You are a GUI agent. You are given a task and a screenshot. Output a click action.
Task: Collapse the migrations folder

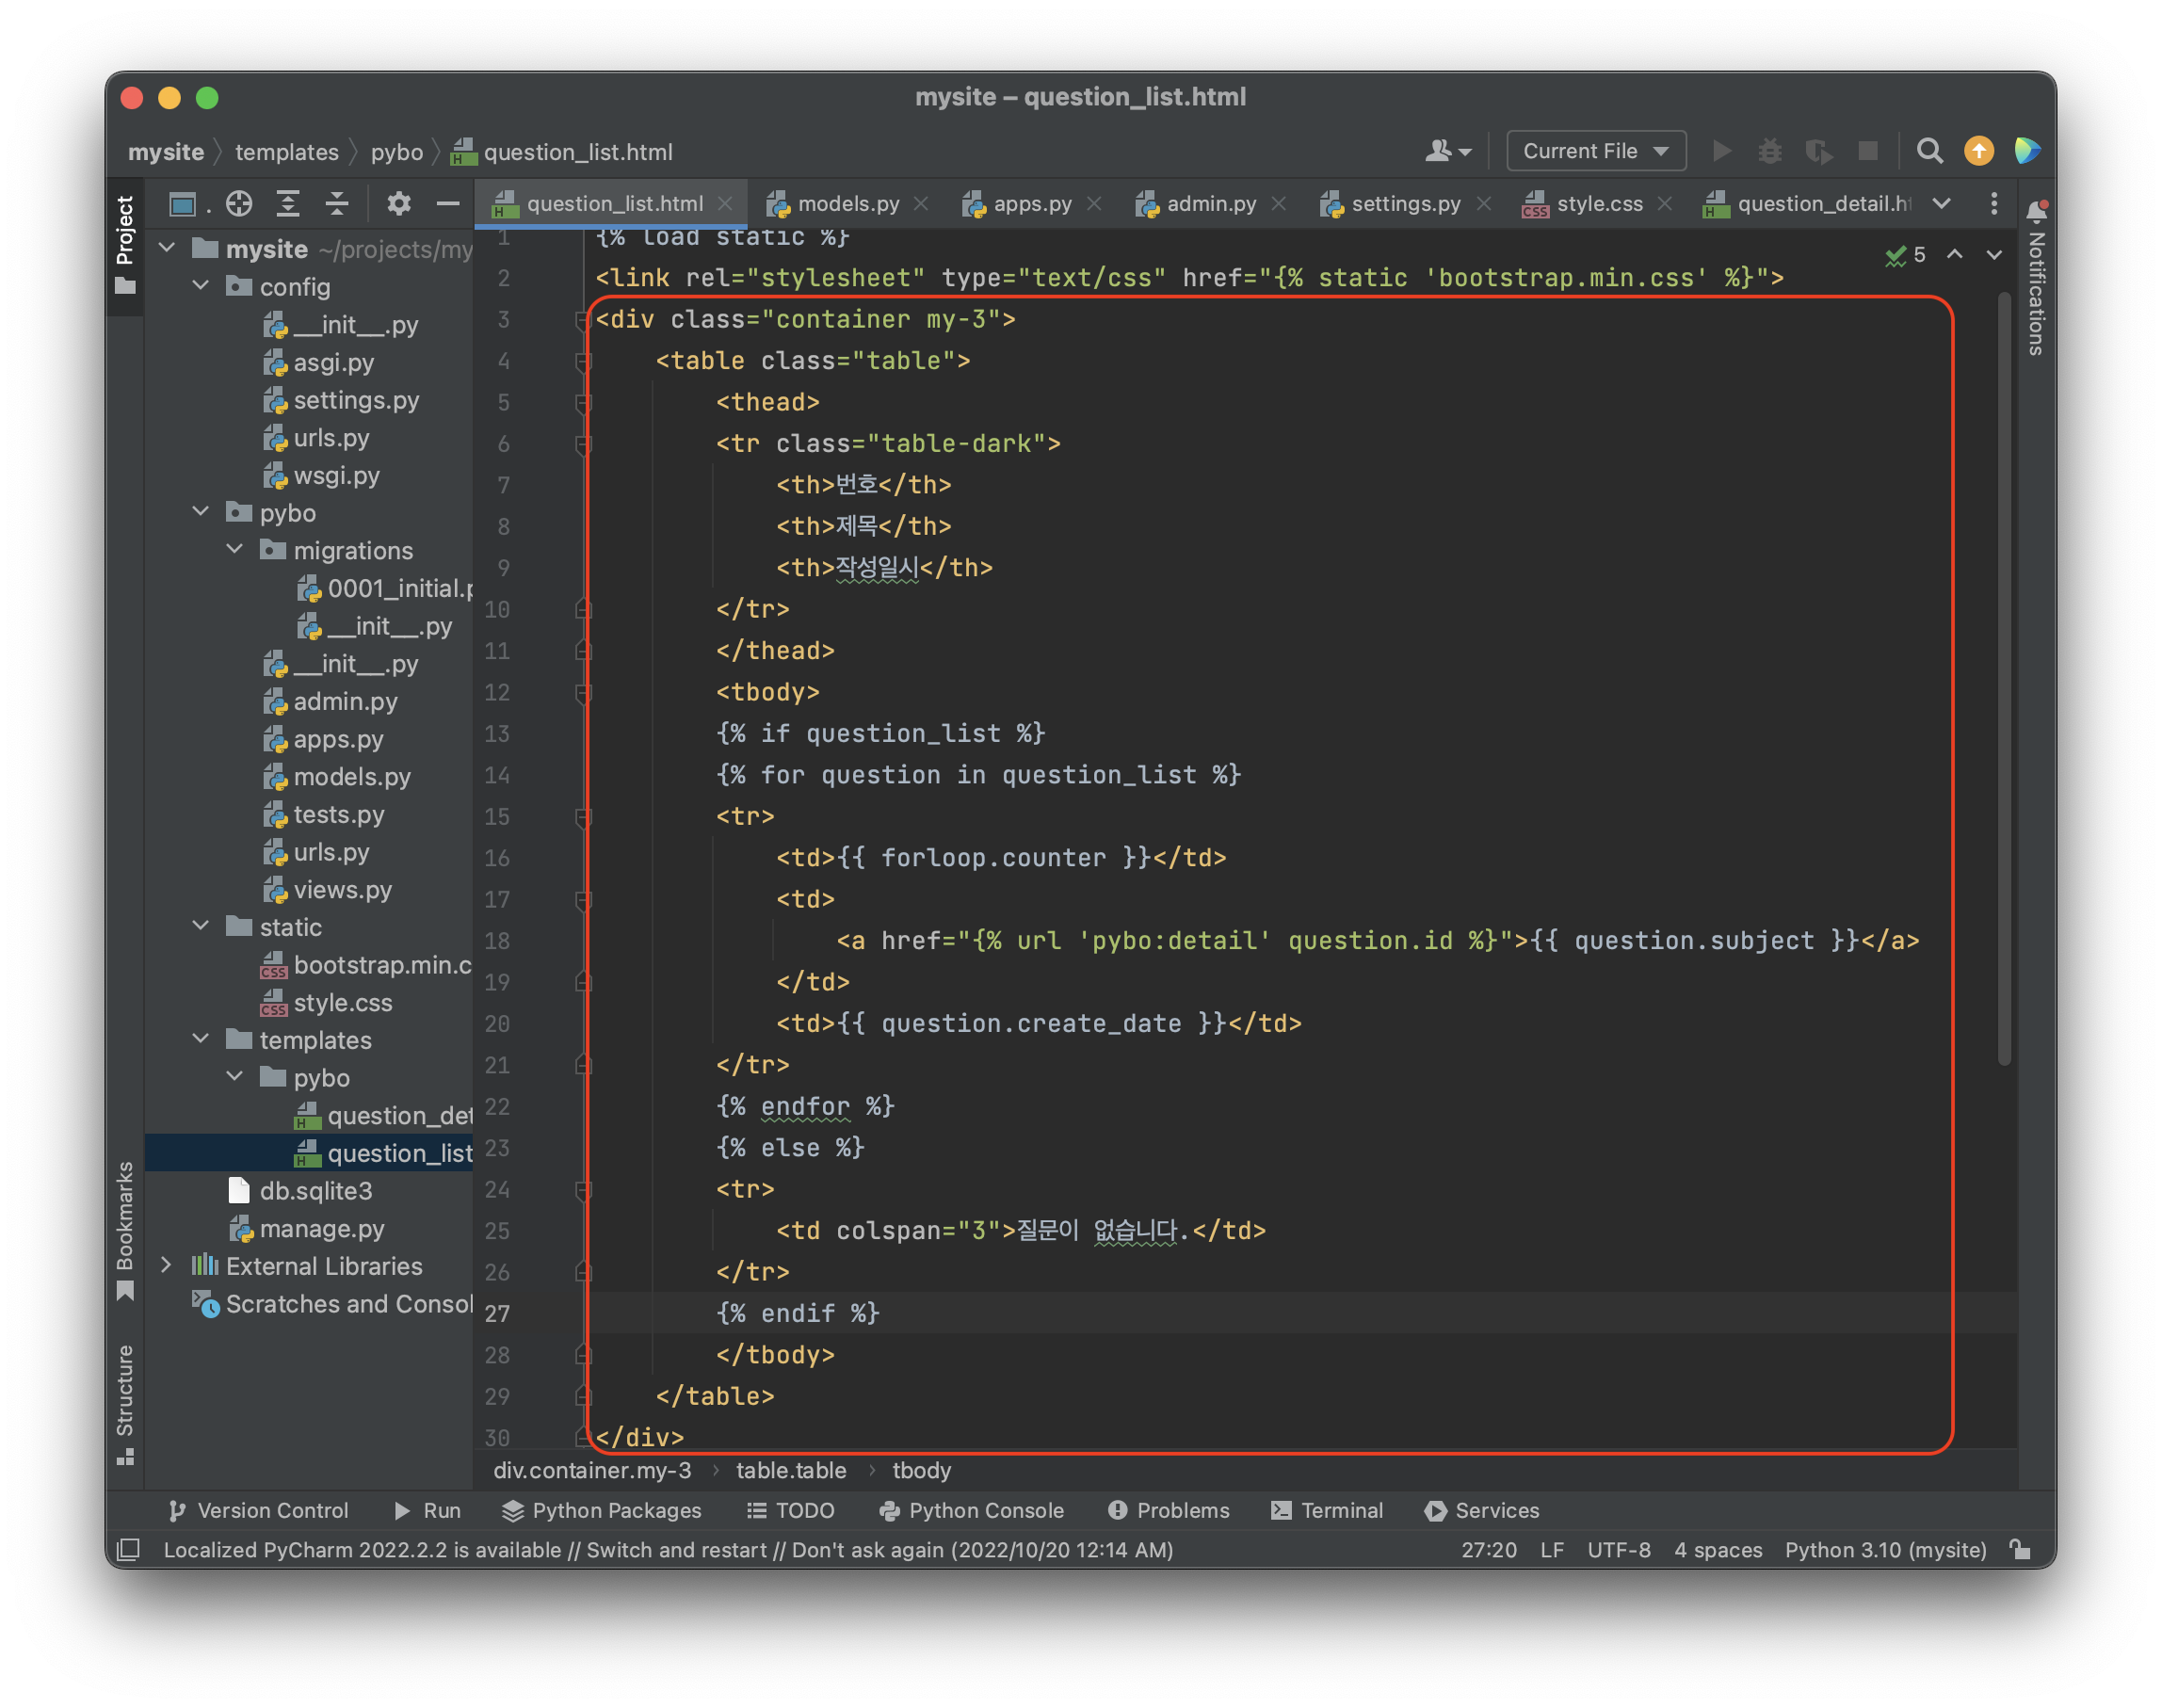pyautogui.click(x=235, y=550)
